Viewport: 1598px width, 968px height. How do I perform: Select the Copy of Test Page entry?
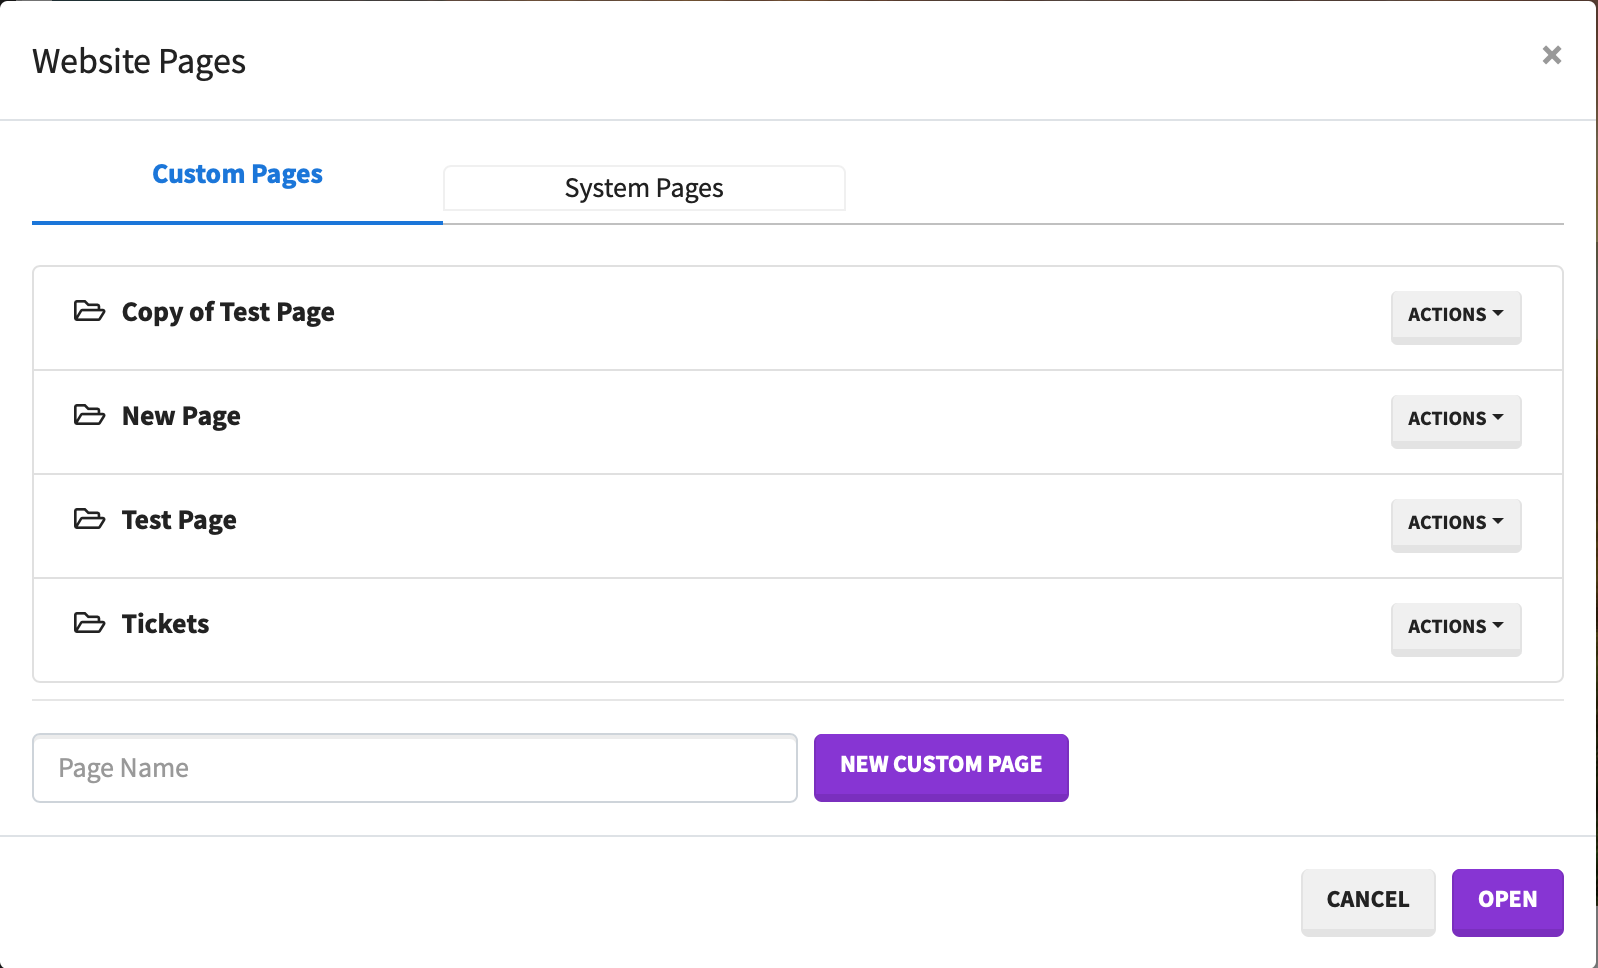(x=228, y=312)
